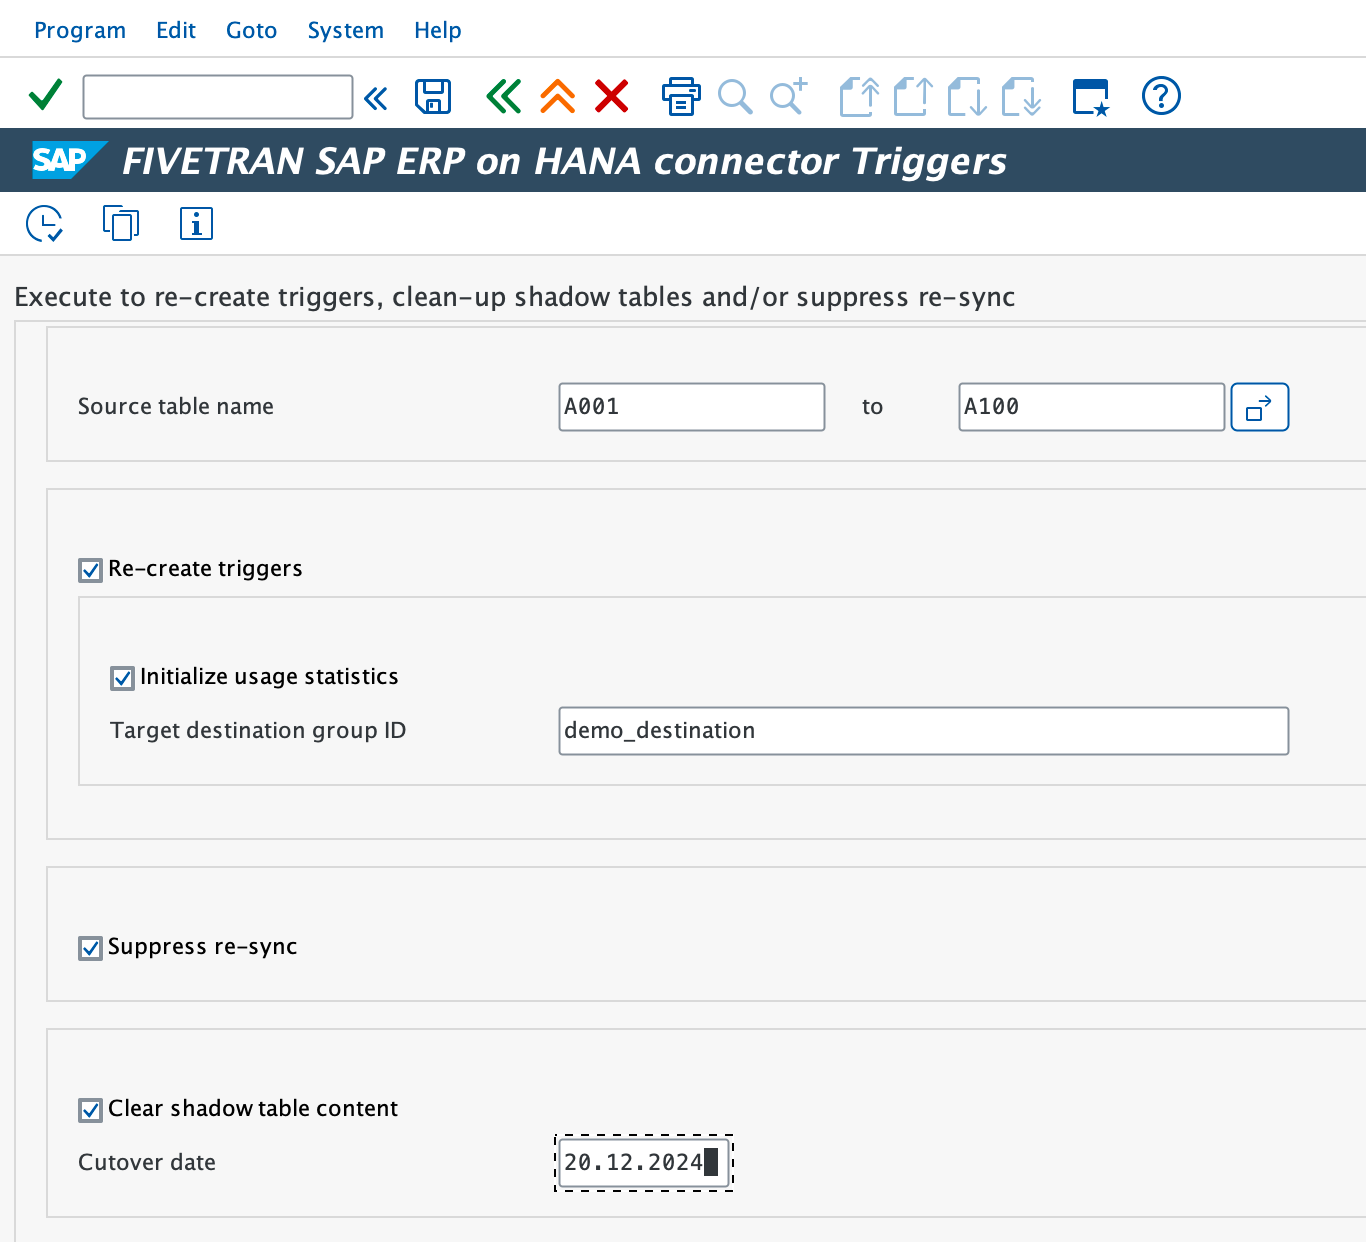Open the Edit menu
This screenshot has height=1242, width=1366.
176,30
